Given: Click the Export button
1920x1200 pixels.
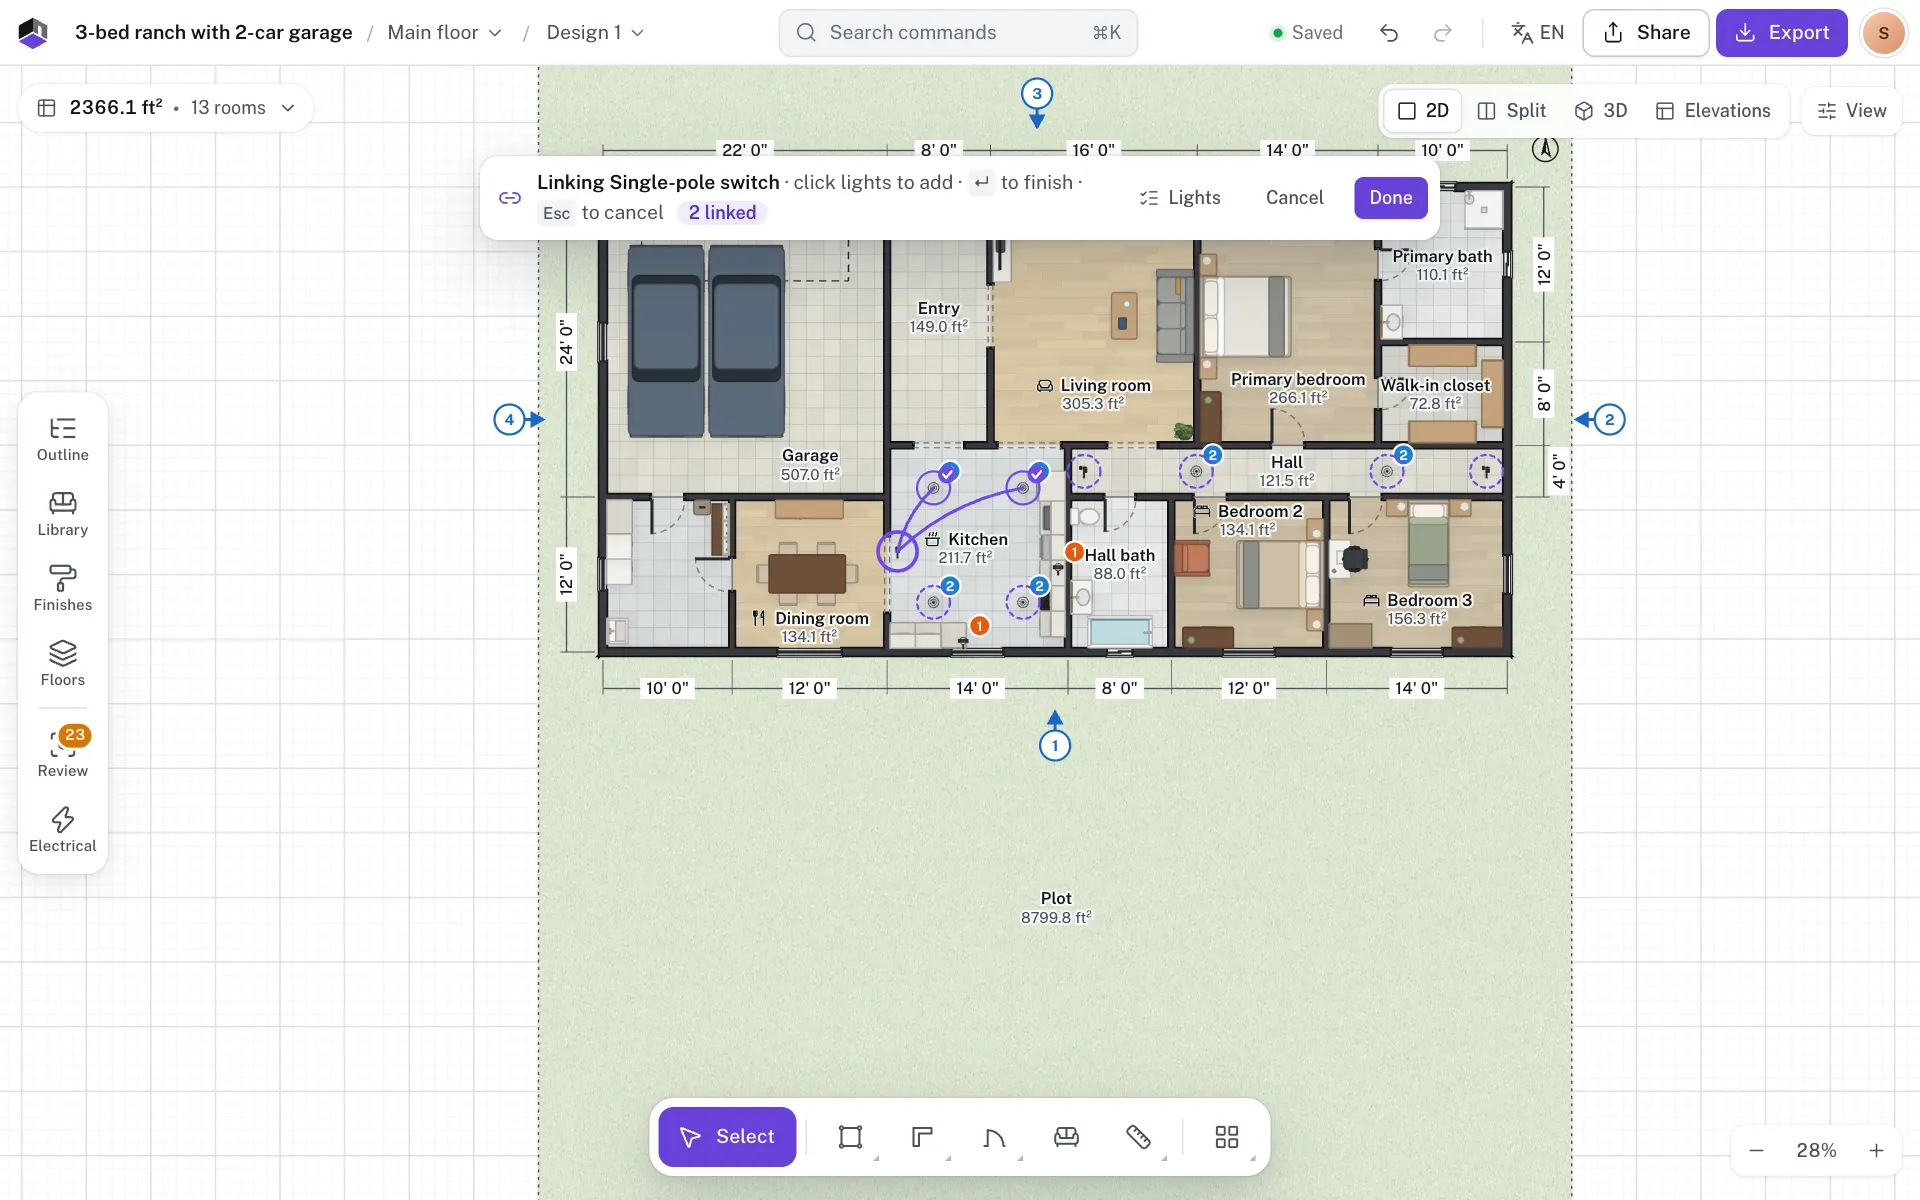Looking at the screenshot, I should pyautogui.click(x=1782, y=33).
